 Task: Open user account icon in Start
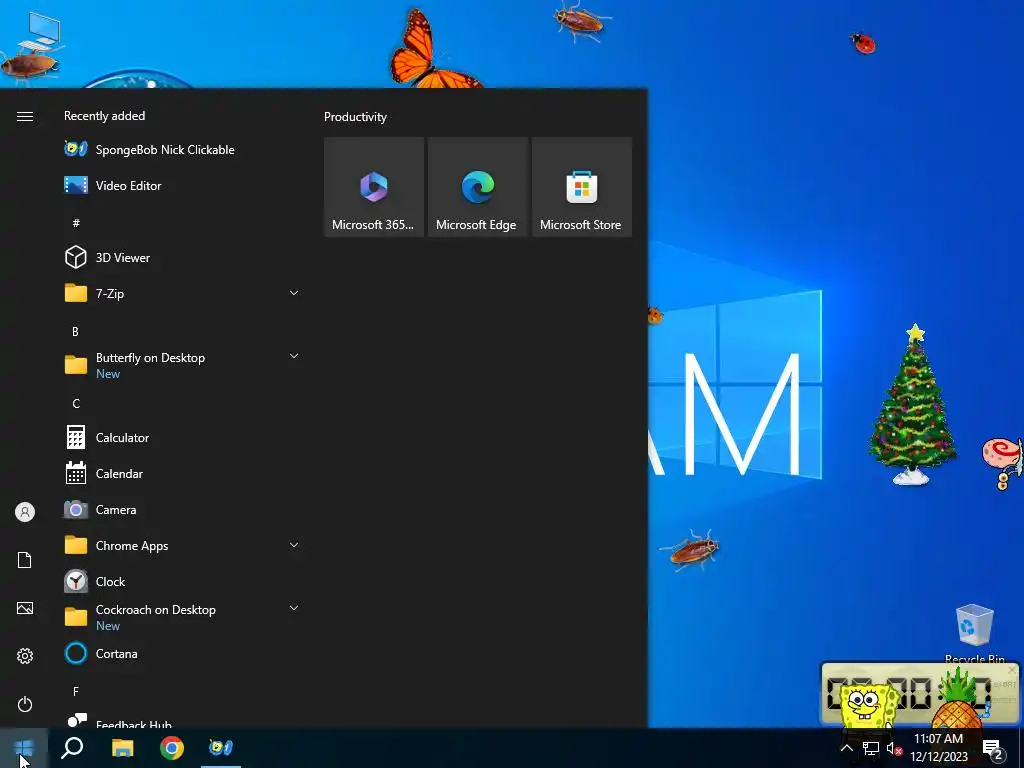tap(25, 512)
